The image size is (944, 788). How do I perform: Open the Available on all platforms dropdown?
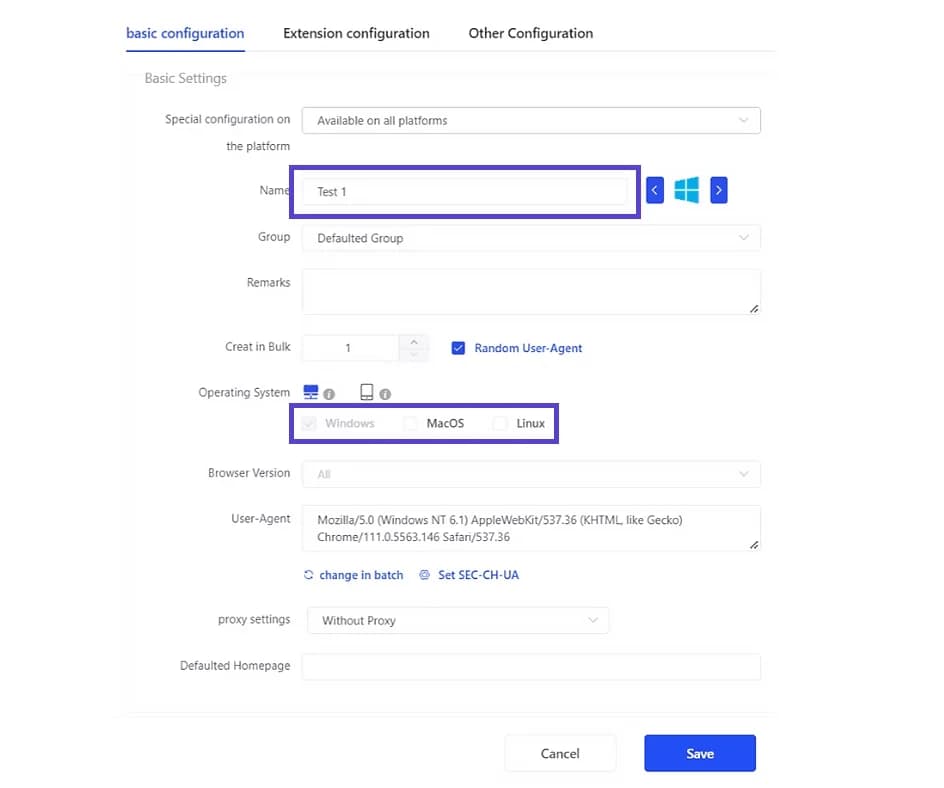[531, 120]
